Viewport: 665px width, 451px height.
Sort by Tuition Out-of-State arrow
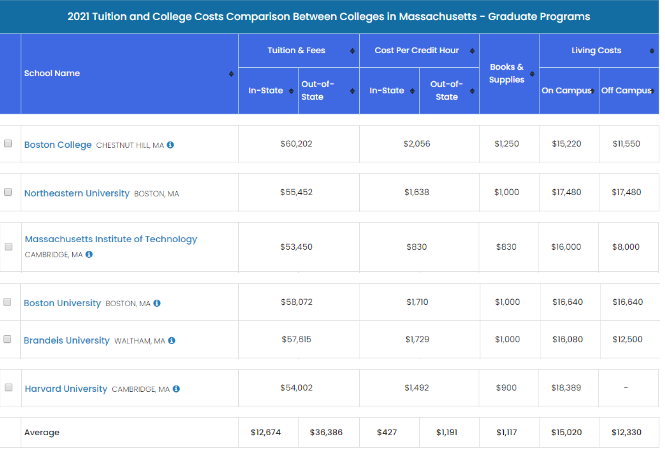(x=352, y=91)
